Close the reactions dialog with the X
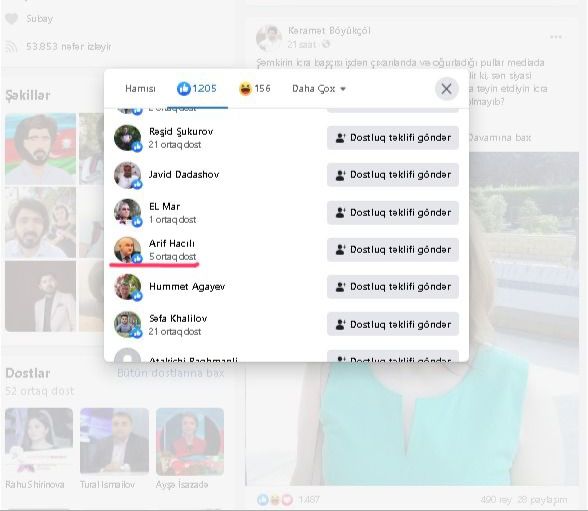Screen dimensions: 588x511 tap(446, 89)
